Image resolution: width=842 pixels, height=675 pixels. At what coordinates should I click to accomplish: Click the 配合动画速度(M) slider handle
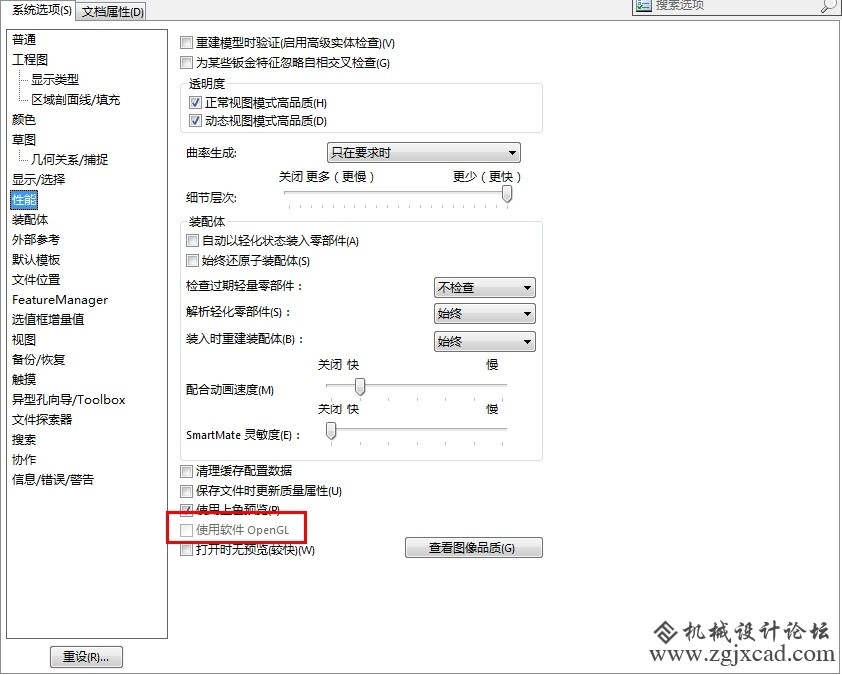[360, 386]
